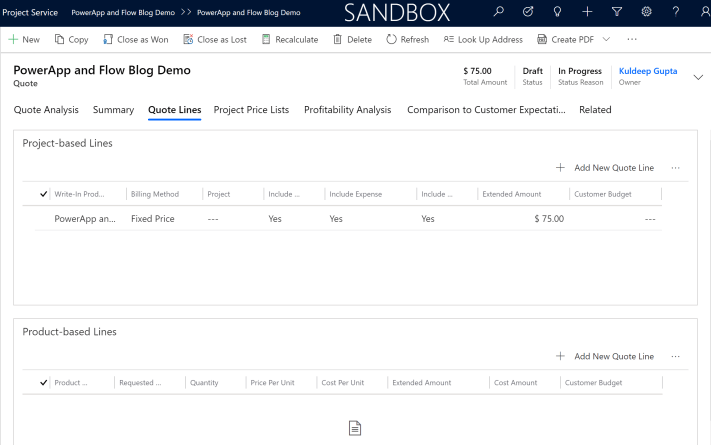711x445 pixels.
Task: Click the Delete trash command
Action: point(351,39)
